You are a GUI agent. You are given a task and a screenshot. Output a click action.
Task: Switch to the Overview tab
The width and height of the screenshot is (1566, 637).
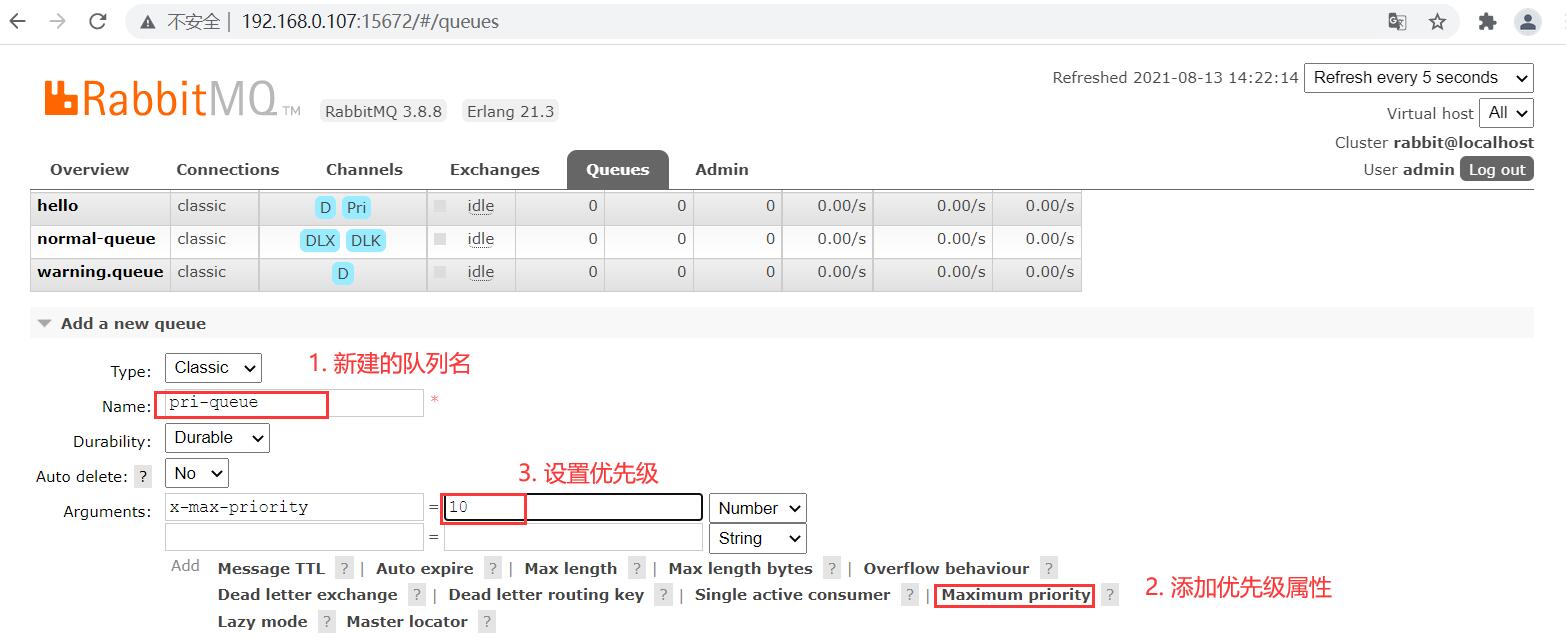click(x=89, y=169)
